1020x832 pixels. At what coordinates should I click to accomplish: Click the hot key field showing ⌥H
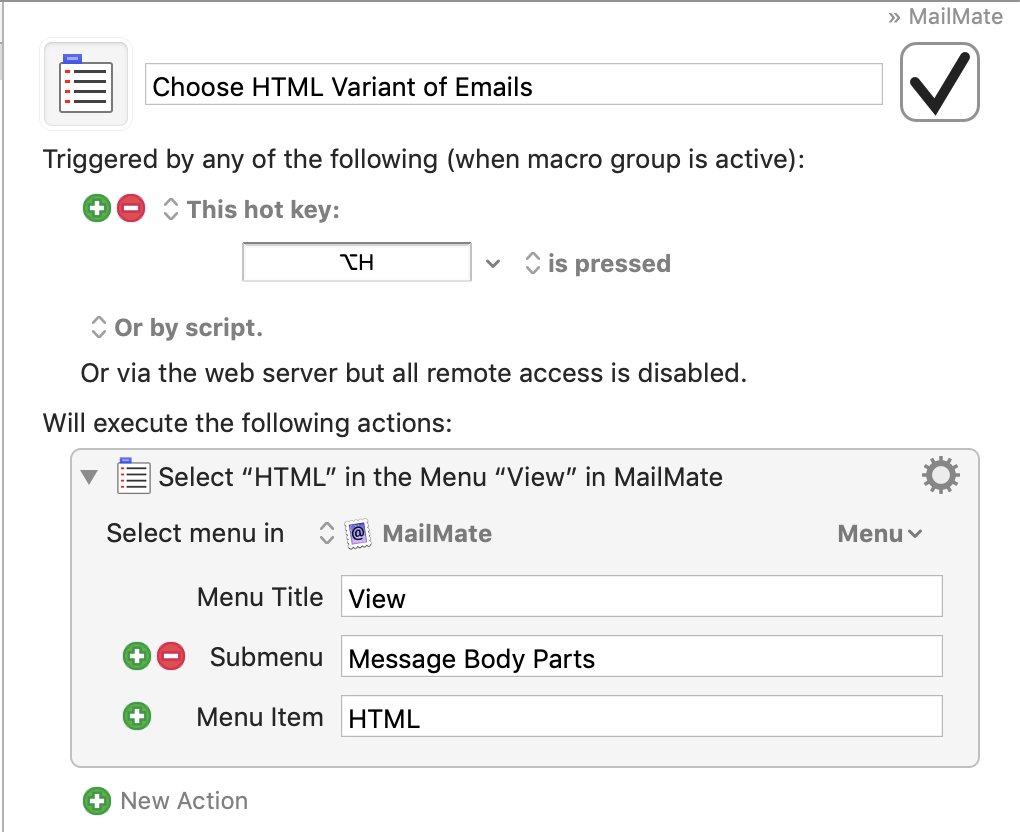(356, 262)
